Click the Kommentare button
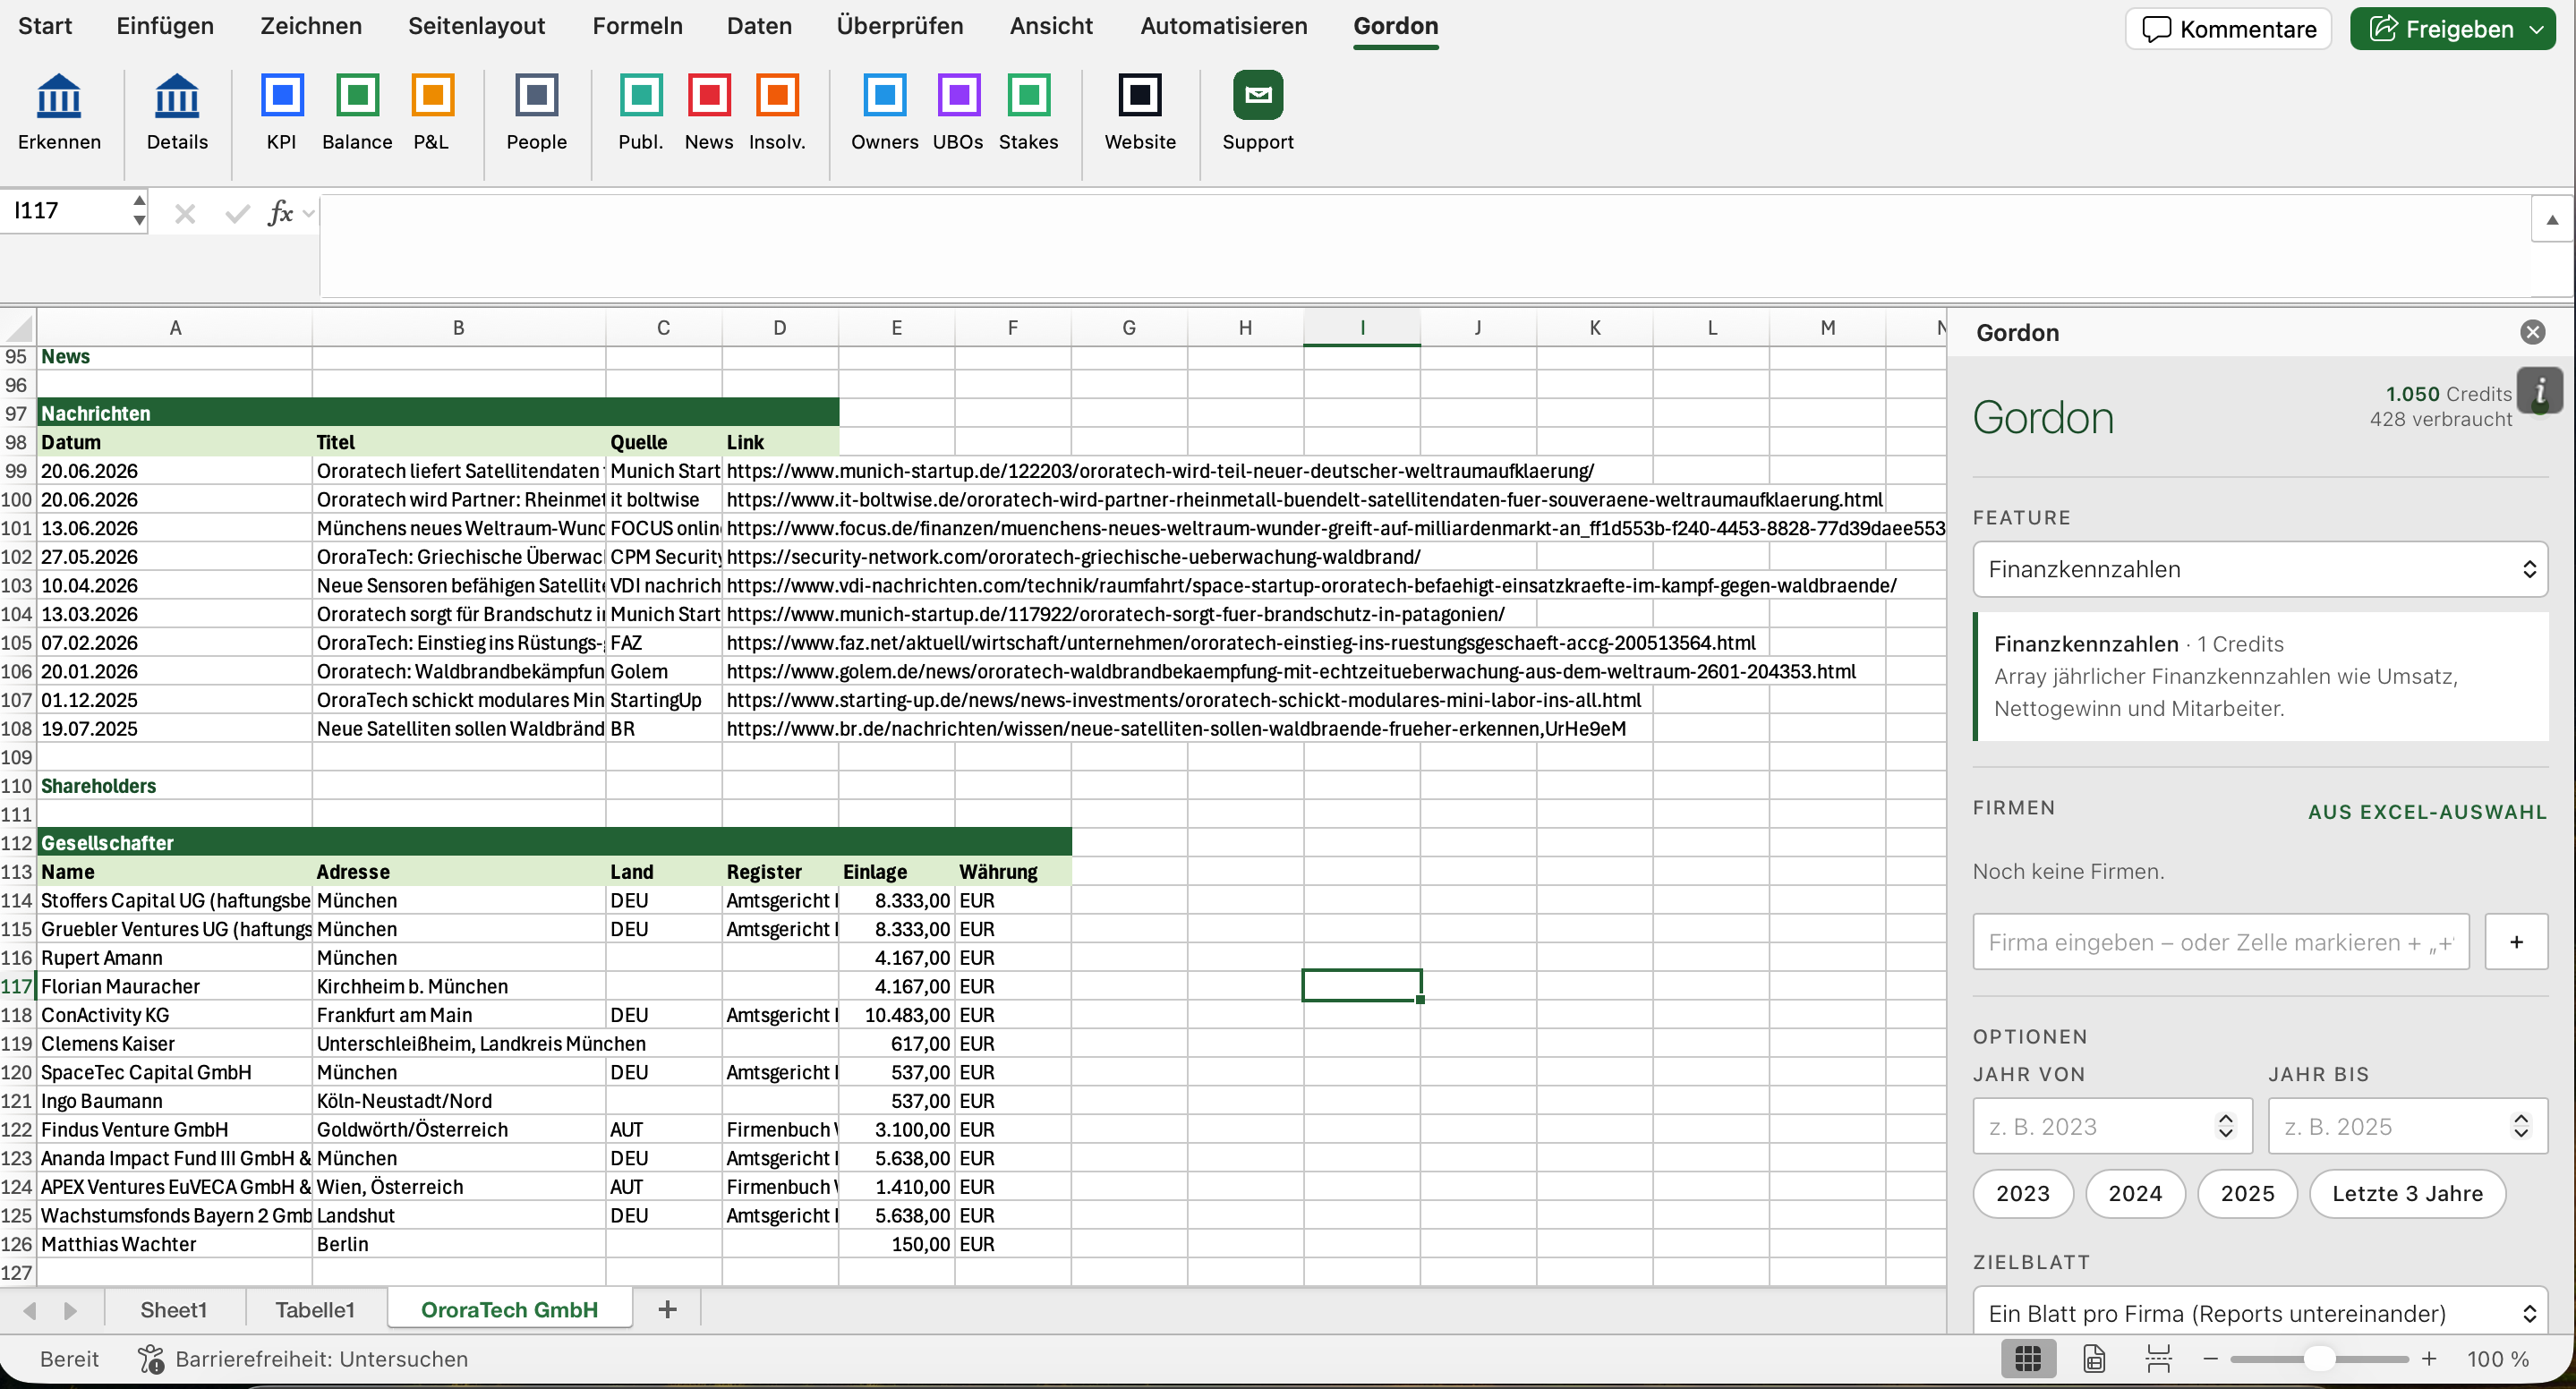 (2228, 29)
